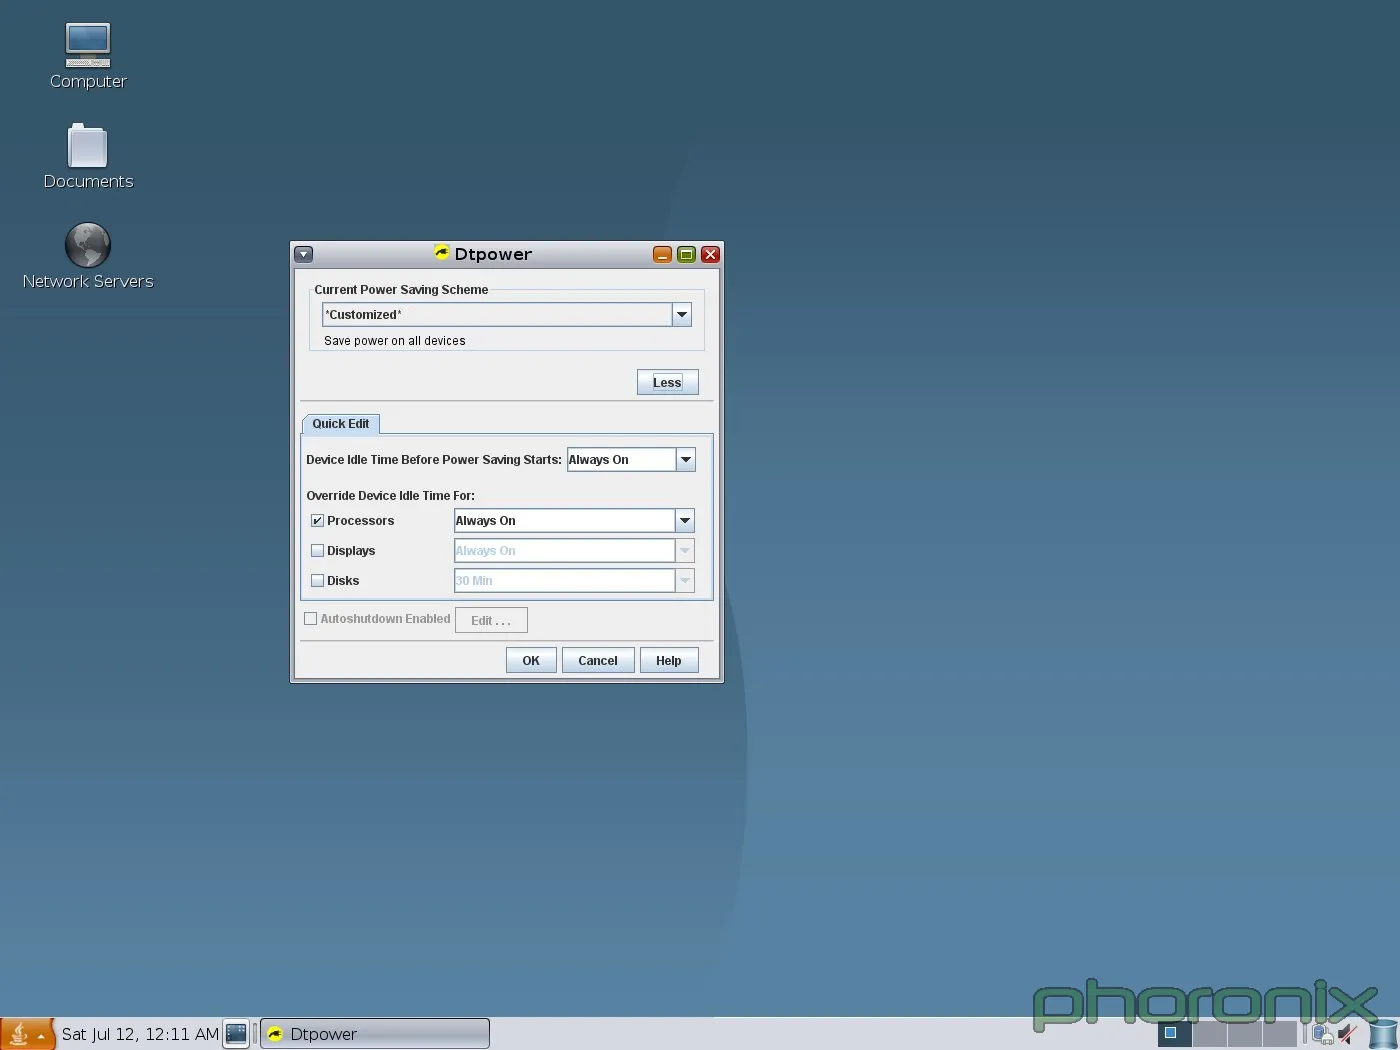Enable the Displays override checkbox
1400x1050 pixels.
317,551
